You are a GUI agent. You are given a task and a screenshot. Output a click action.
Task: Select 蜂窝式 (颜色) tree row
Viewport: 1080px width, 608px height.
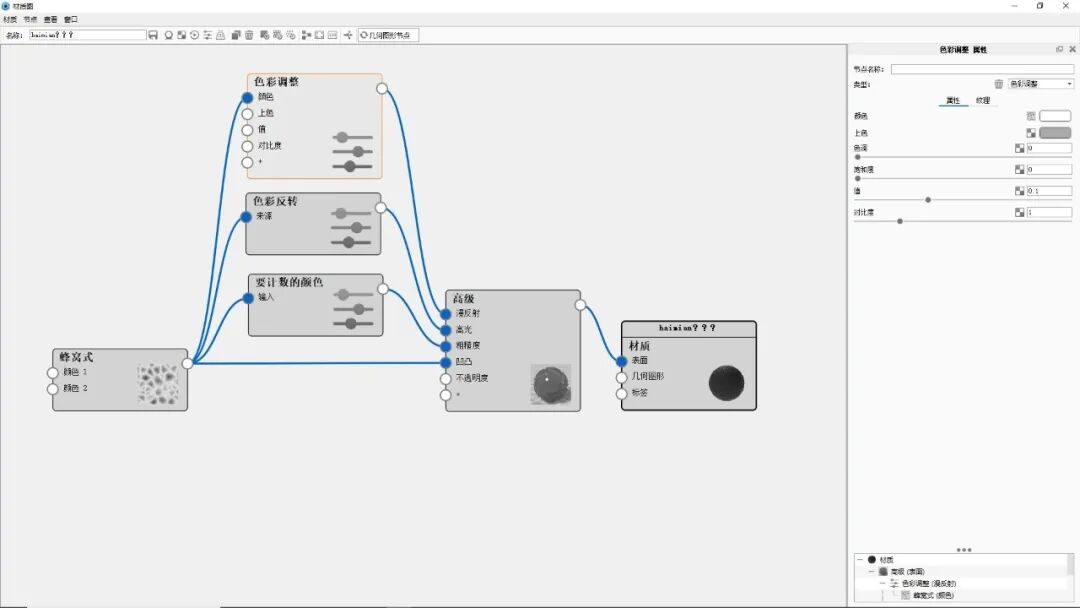tap(933, 595)
